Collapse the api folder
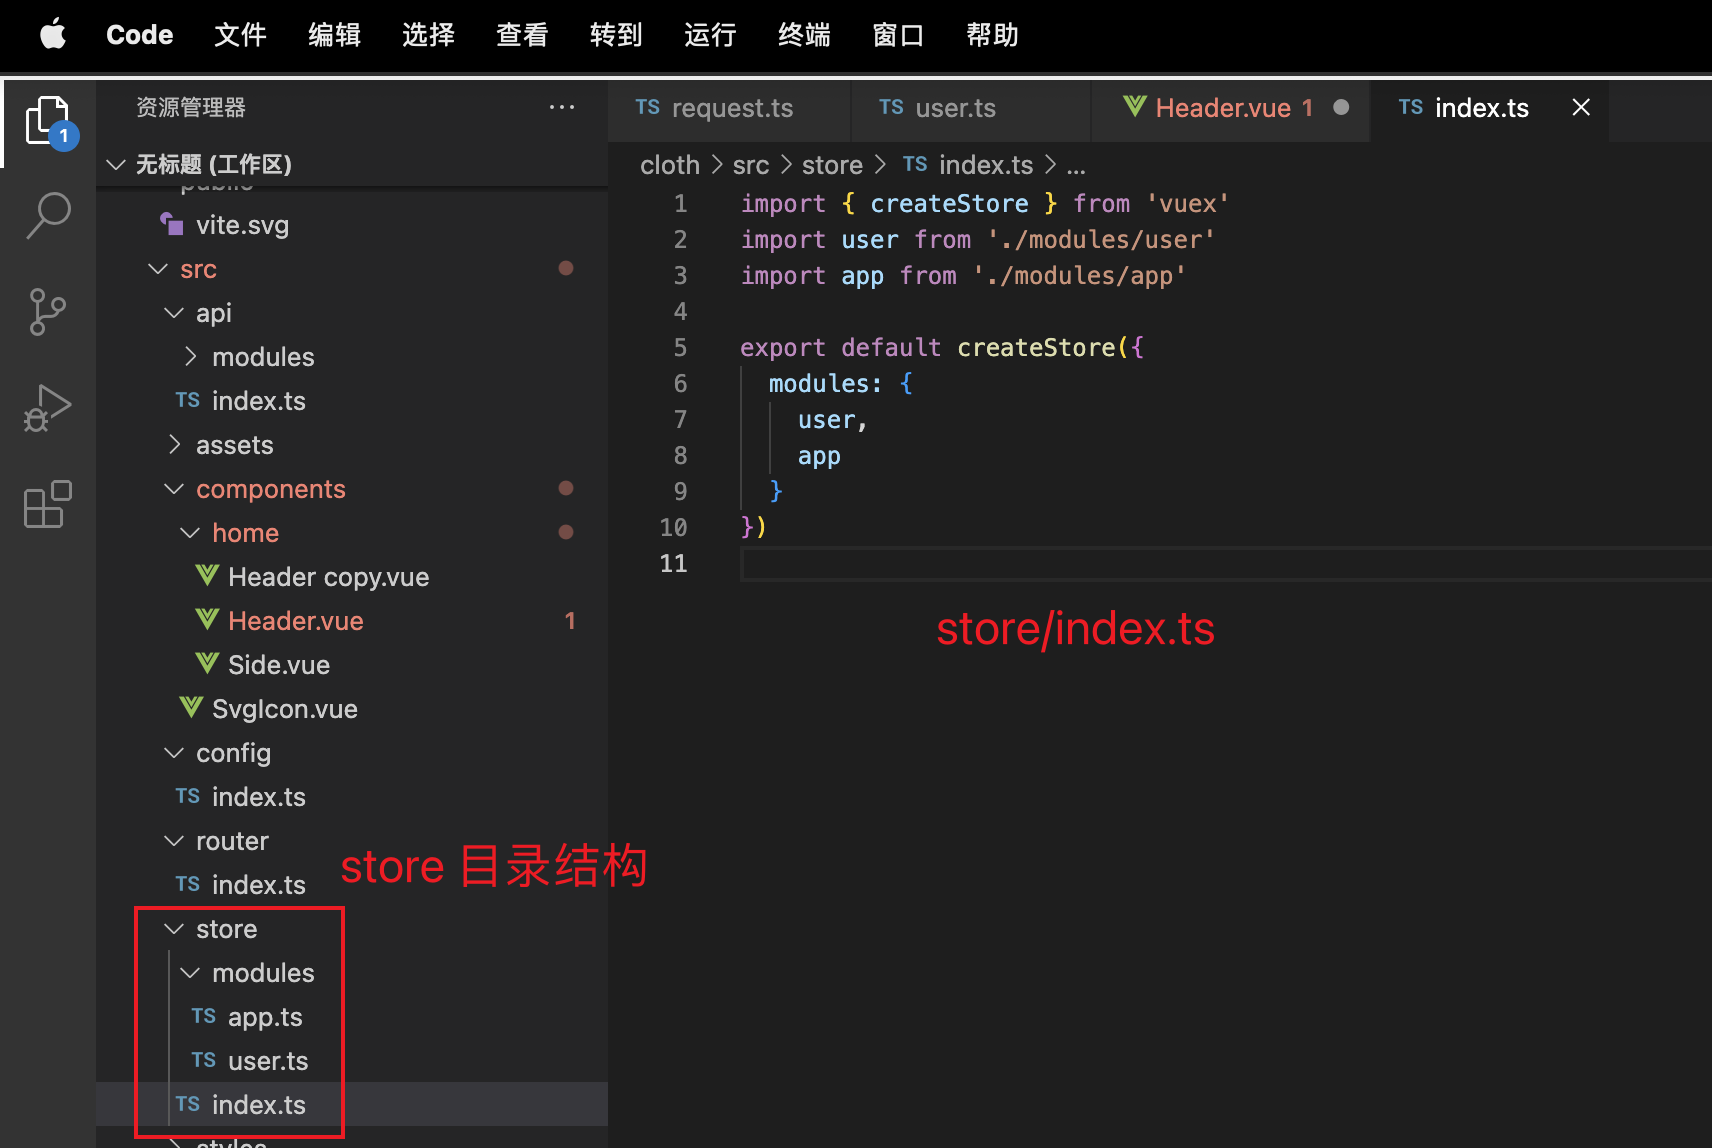 (174, 313)
